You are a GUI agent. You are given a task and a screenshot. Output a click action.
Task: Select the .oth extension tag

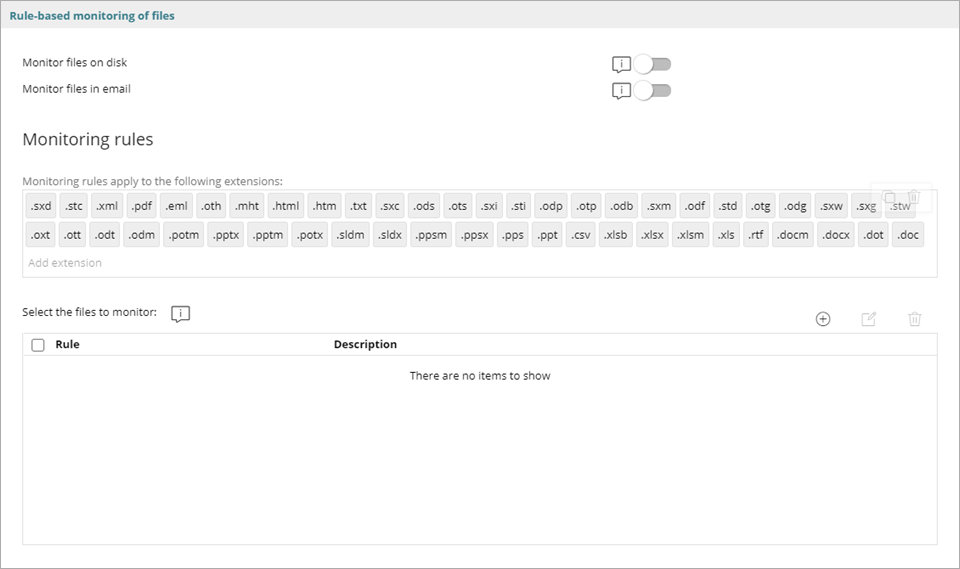point(211,206)
